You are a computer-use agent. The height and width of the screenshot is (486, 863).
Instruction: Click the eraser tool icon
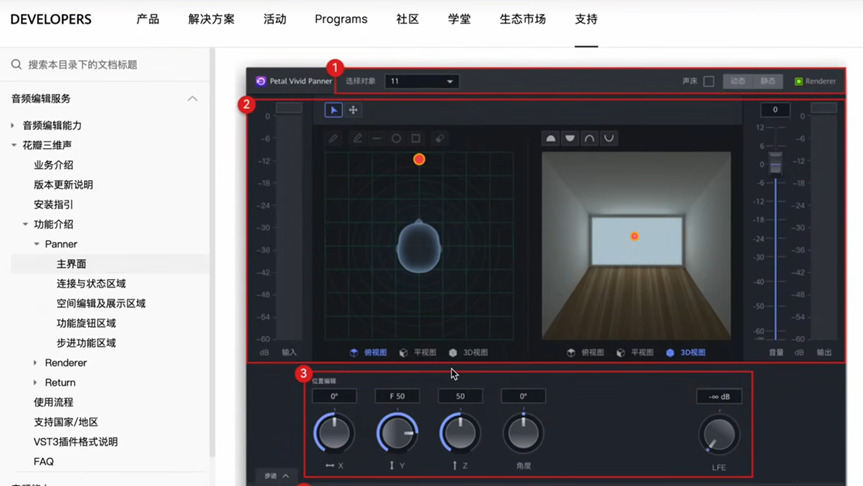439,139
